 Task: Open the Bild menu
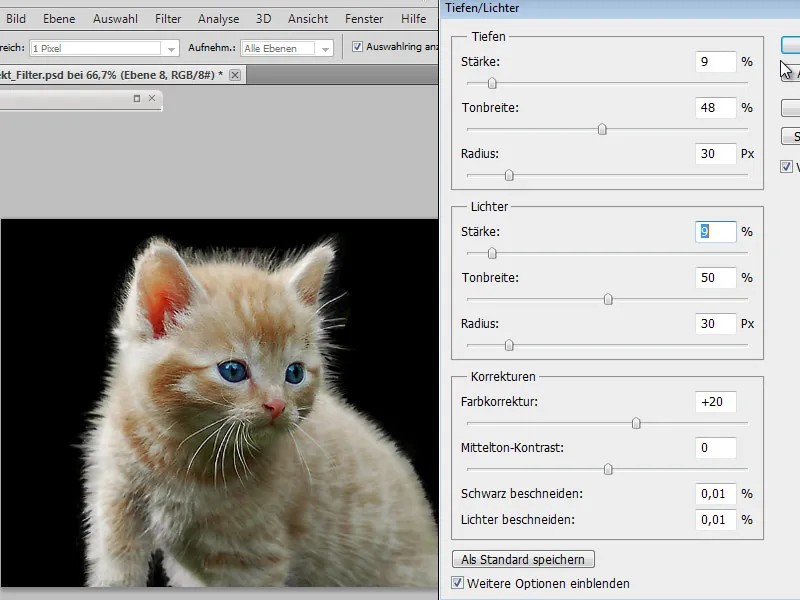tap(16, 19)
